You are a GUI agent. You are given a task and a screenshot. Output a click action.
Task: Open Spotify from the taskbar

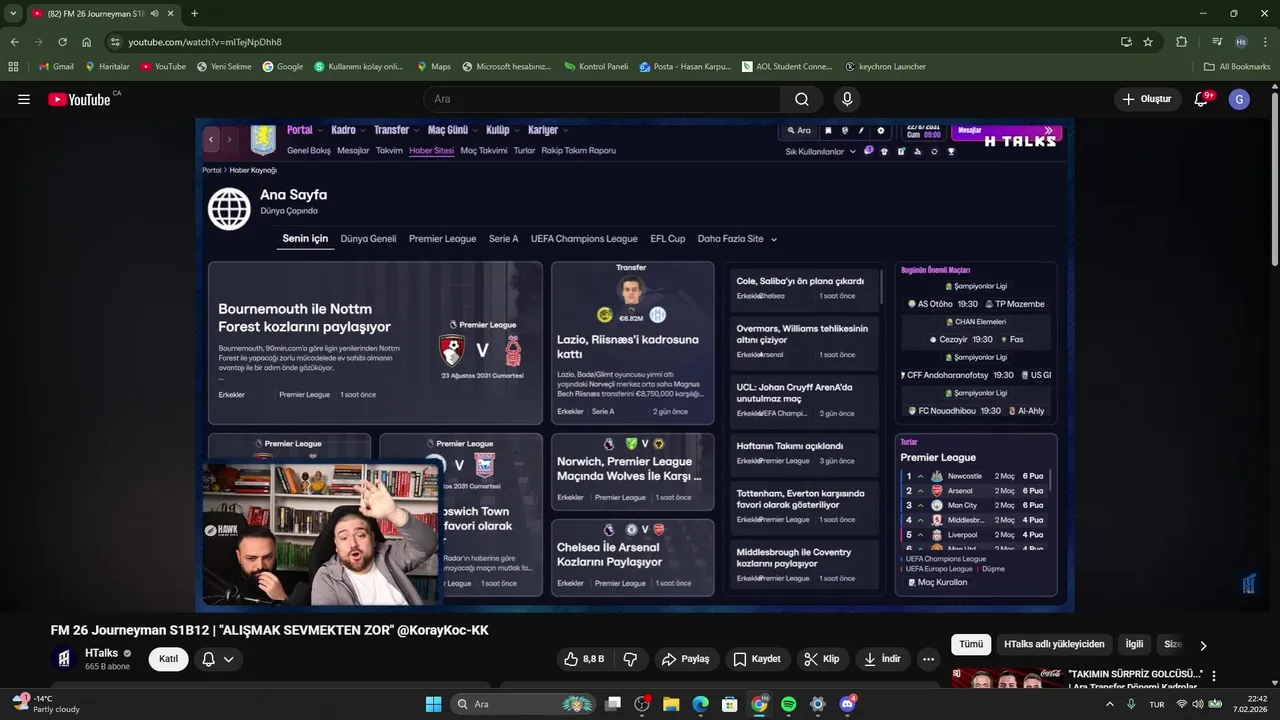pos(788,704)
